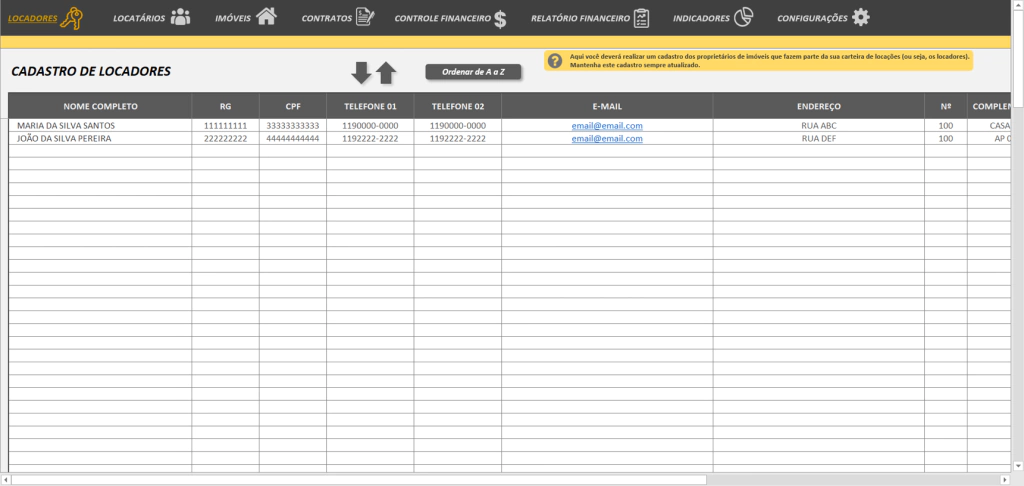The height and width of the screenshot is (486, 1024).
Task: Switch to the Contratos menu label
Action: pos(327,19)
